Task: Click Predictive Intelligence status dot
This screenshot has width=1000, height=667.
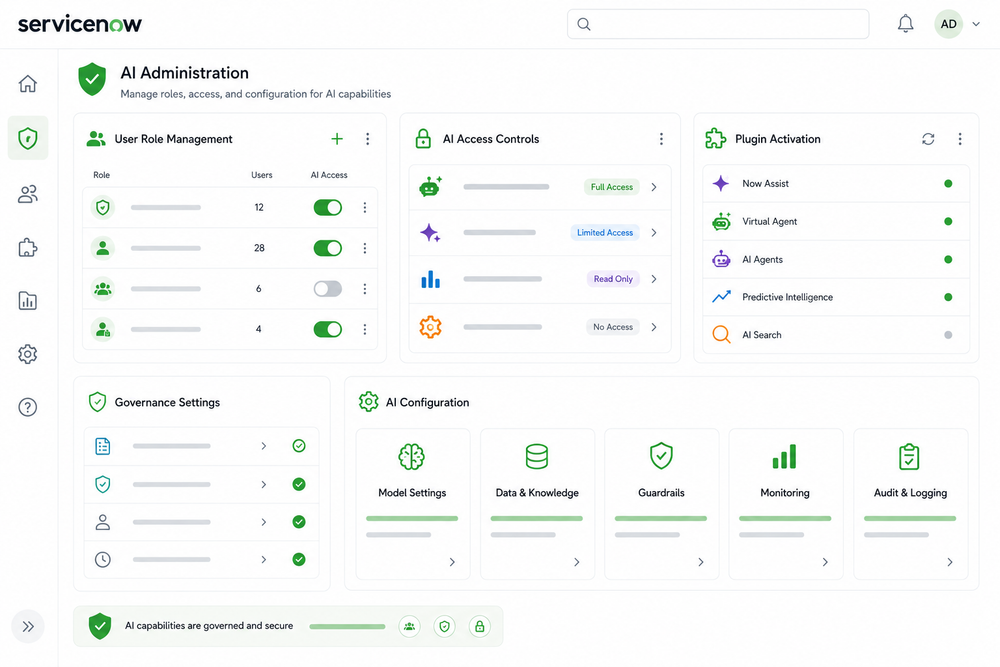Action: [948, 297]
